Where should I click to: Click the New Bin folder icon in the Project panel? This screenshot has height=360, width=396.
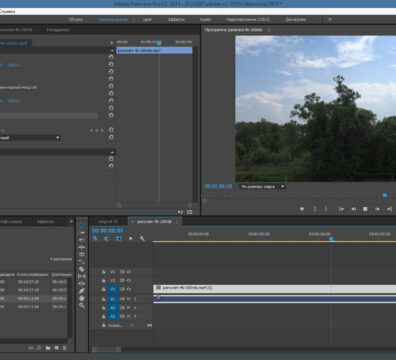[x=48, y=348]
